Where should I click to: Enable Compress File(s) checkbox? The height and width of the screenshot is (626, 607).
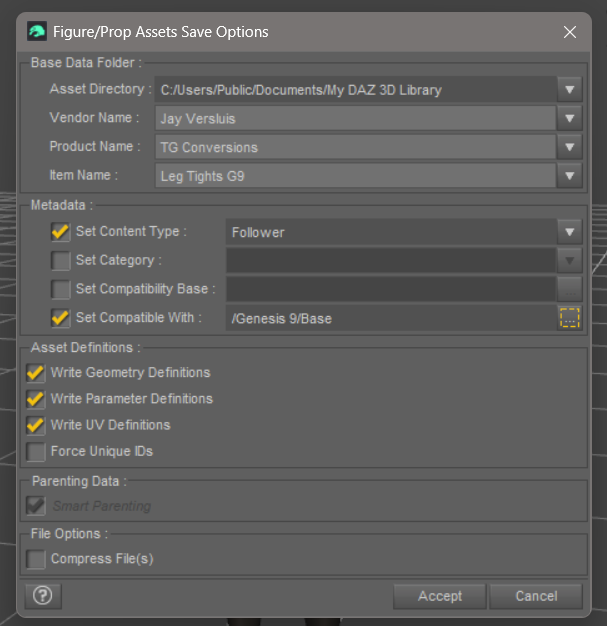click(36, 559)
